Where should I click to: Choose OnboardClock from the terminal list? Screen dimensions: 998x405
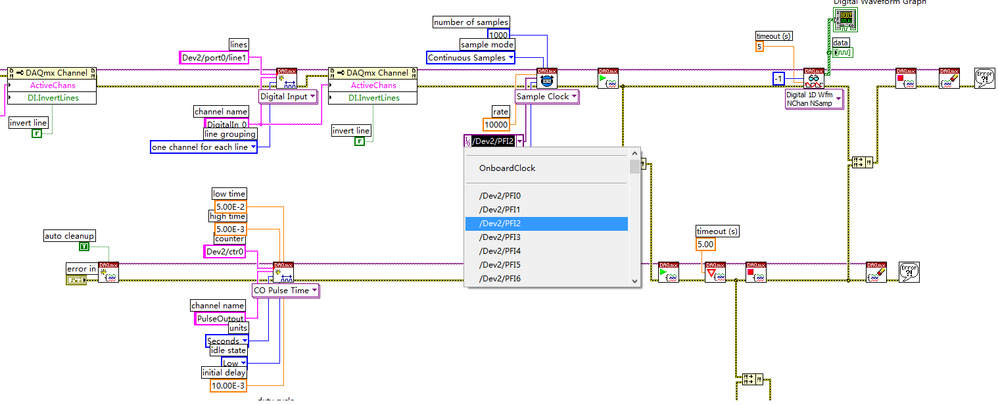tap(547, 168)
